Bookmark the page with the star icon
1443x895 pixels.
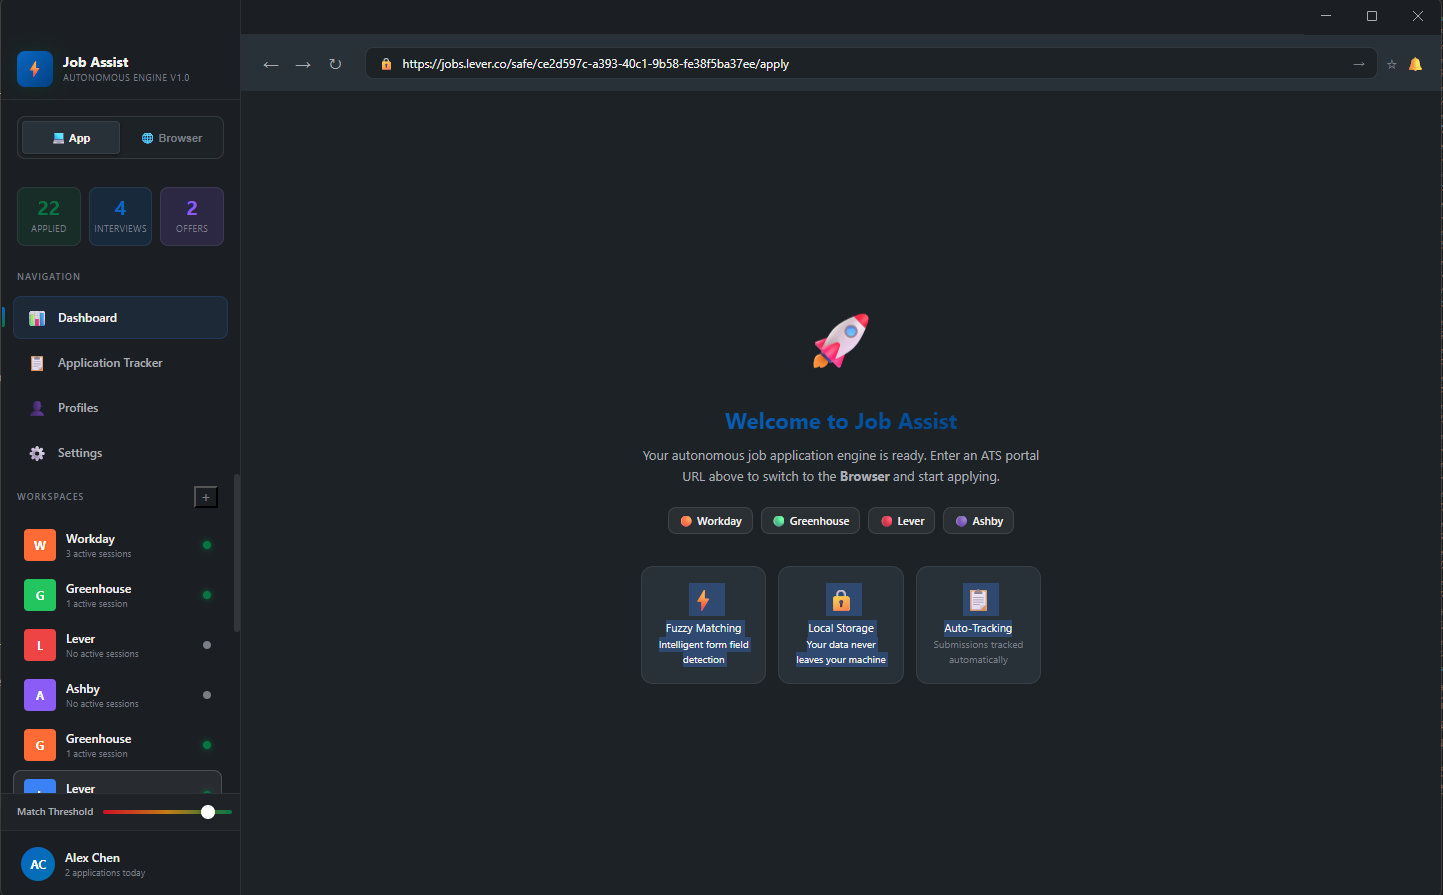tap(1391, 64)
